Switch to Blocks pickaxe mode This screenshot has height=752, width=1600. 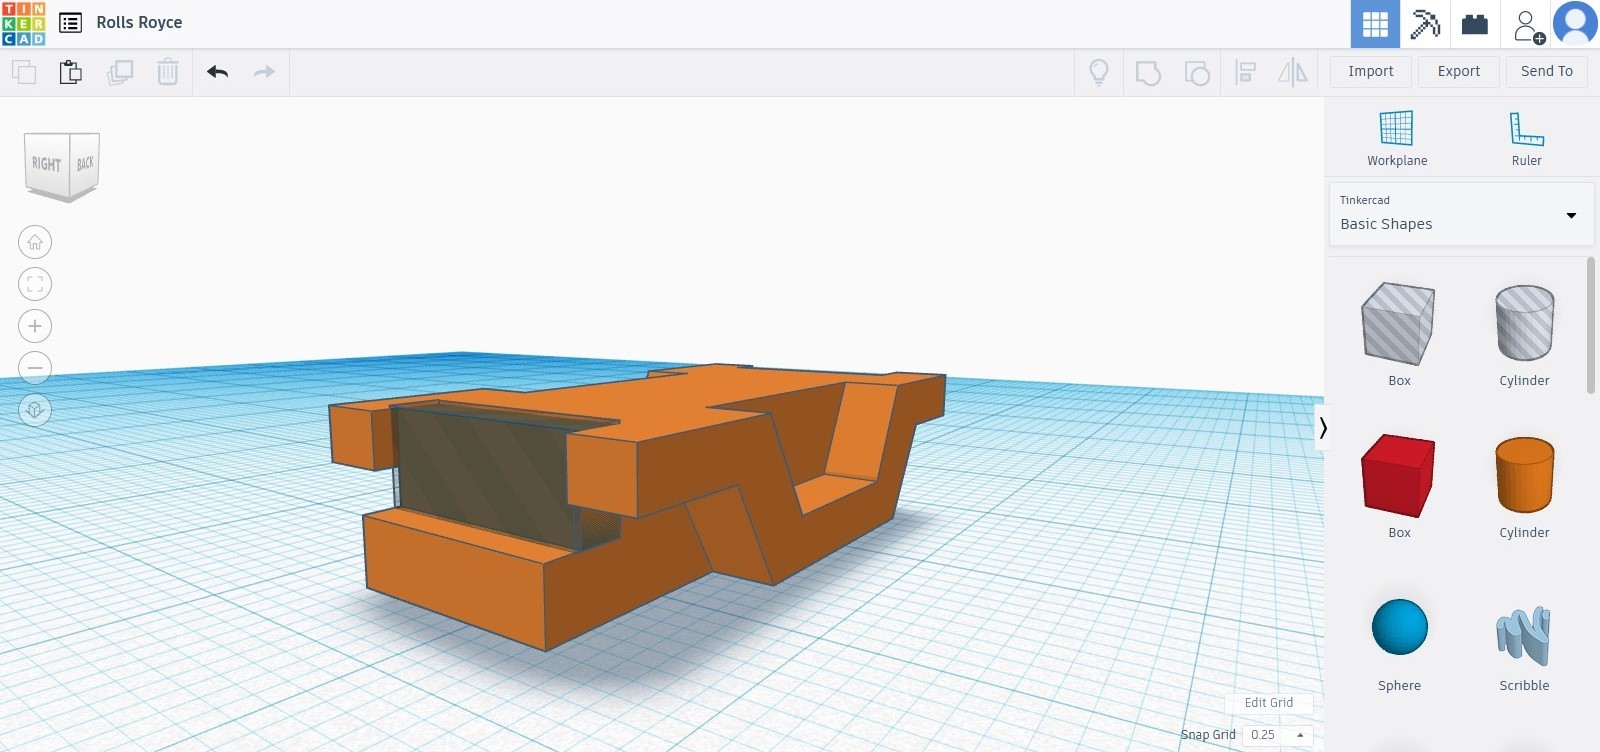click(1425, 24)
